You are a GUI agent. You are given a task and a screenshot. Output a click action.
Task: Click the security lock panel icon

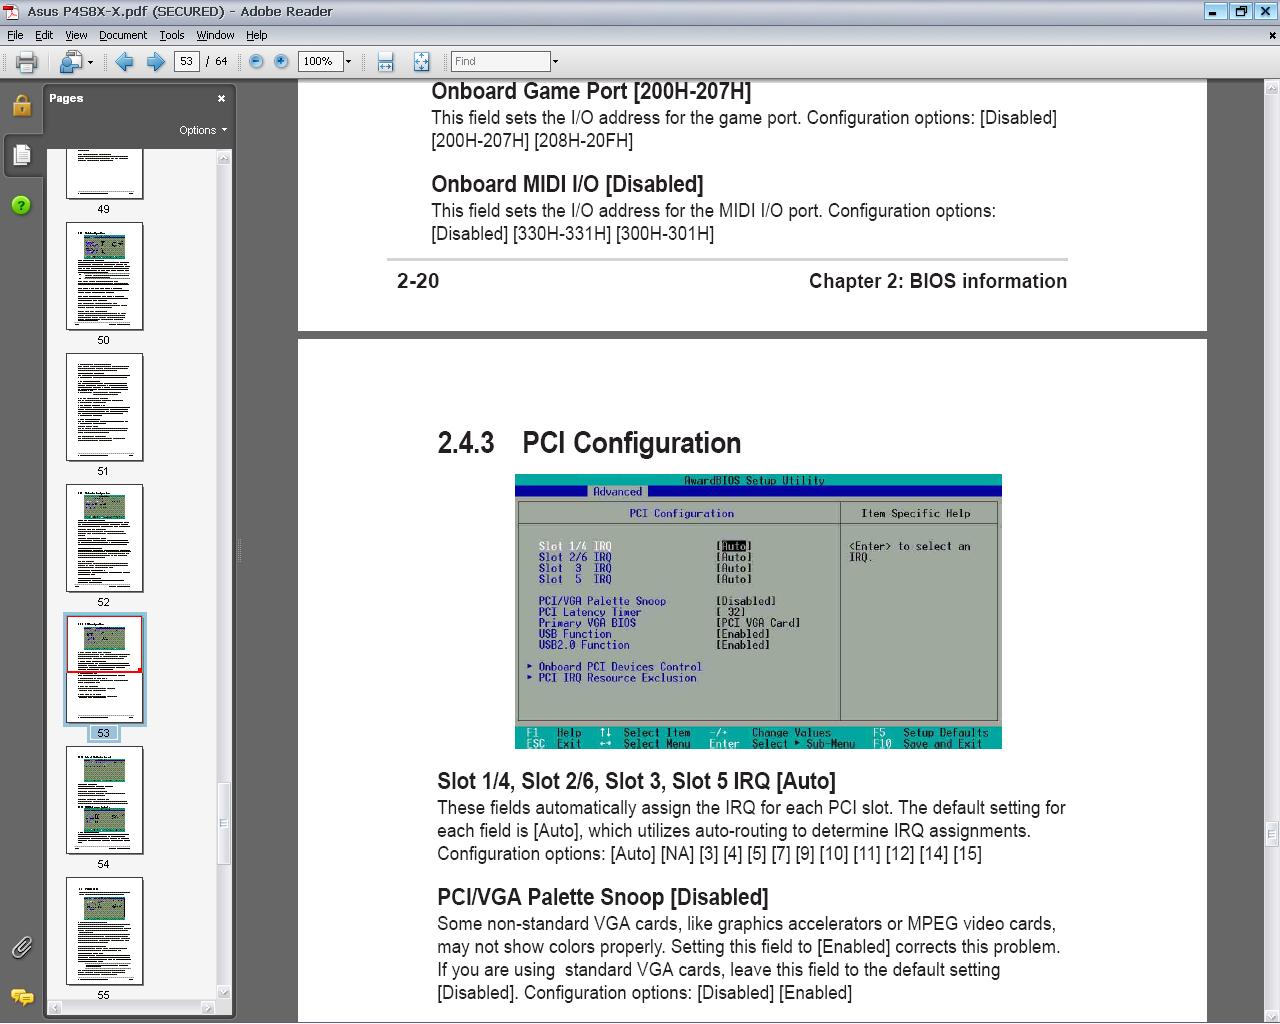21,106
